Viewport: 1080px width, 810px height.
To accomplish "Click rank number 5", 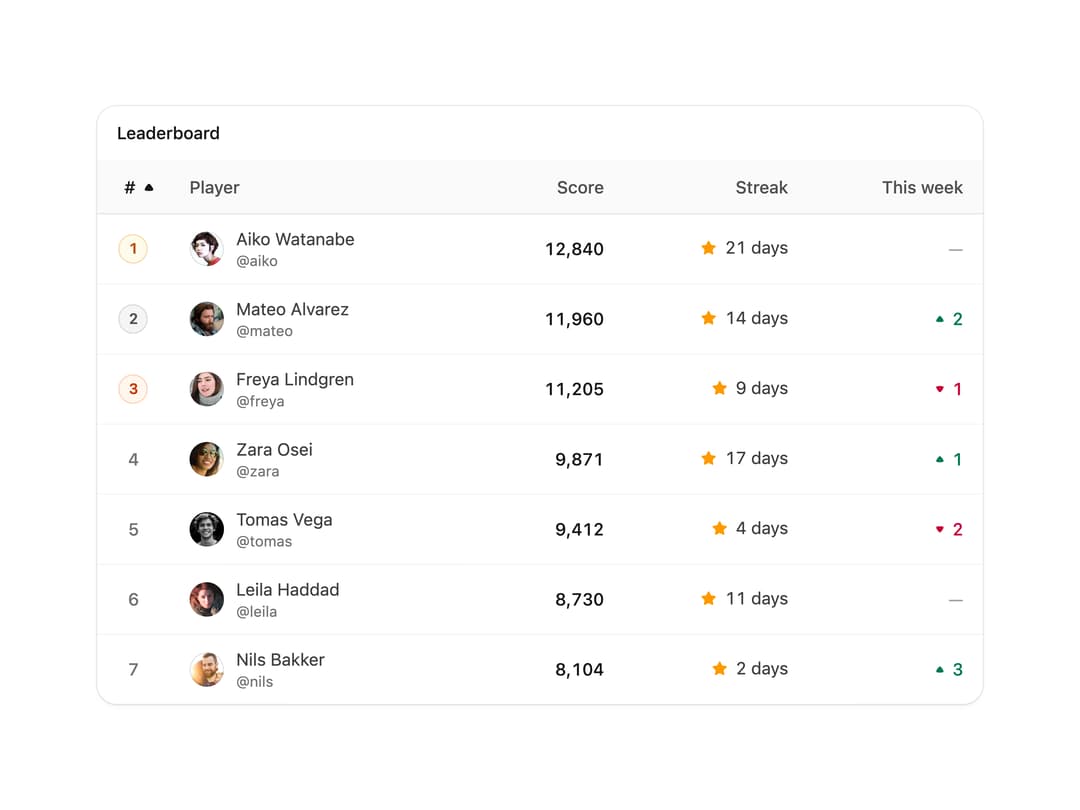I will point(134,530).
